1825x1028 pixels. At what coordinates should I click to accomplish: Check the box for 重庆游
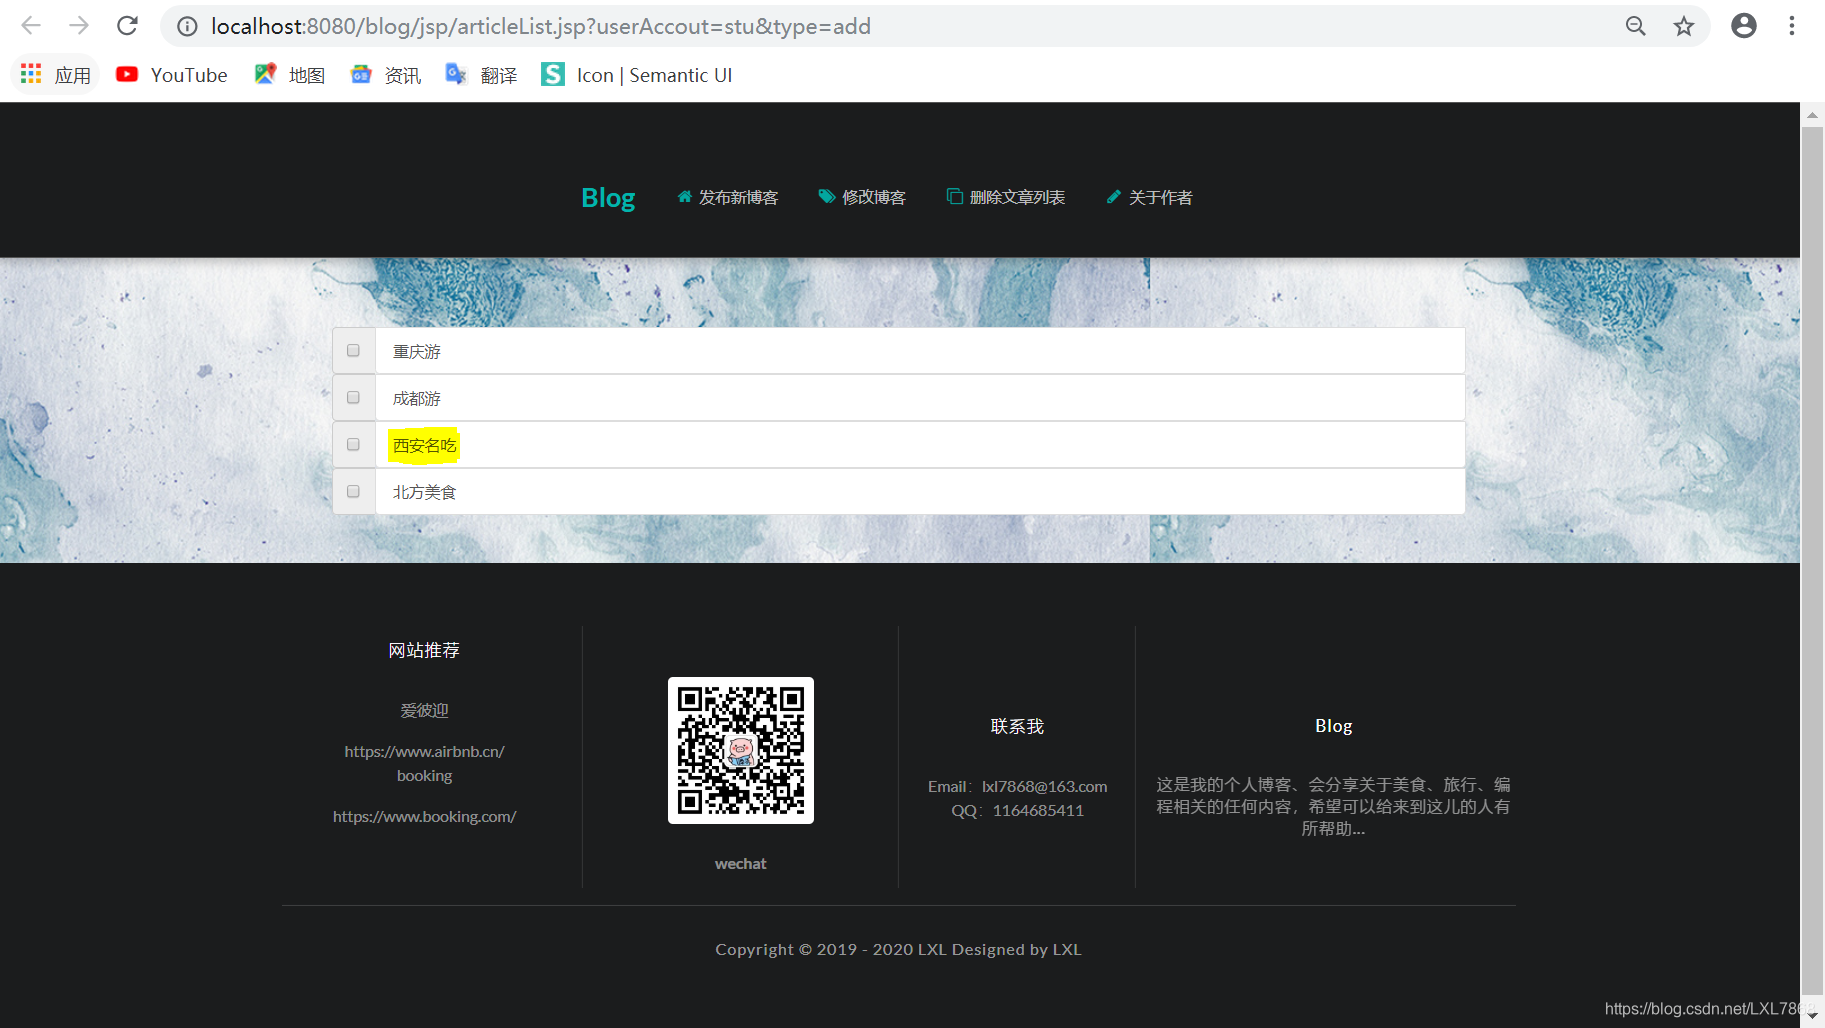(x=353, y=350)
